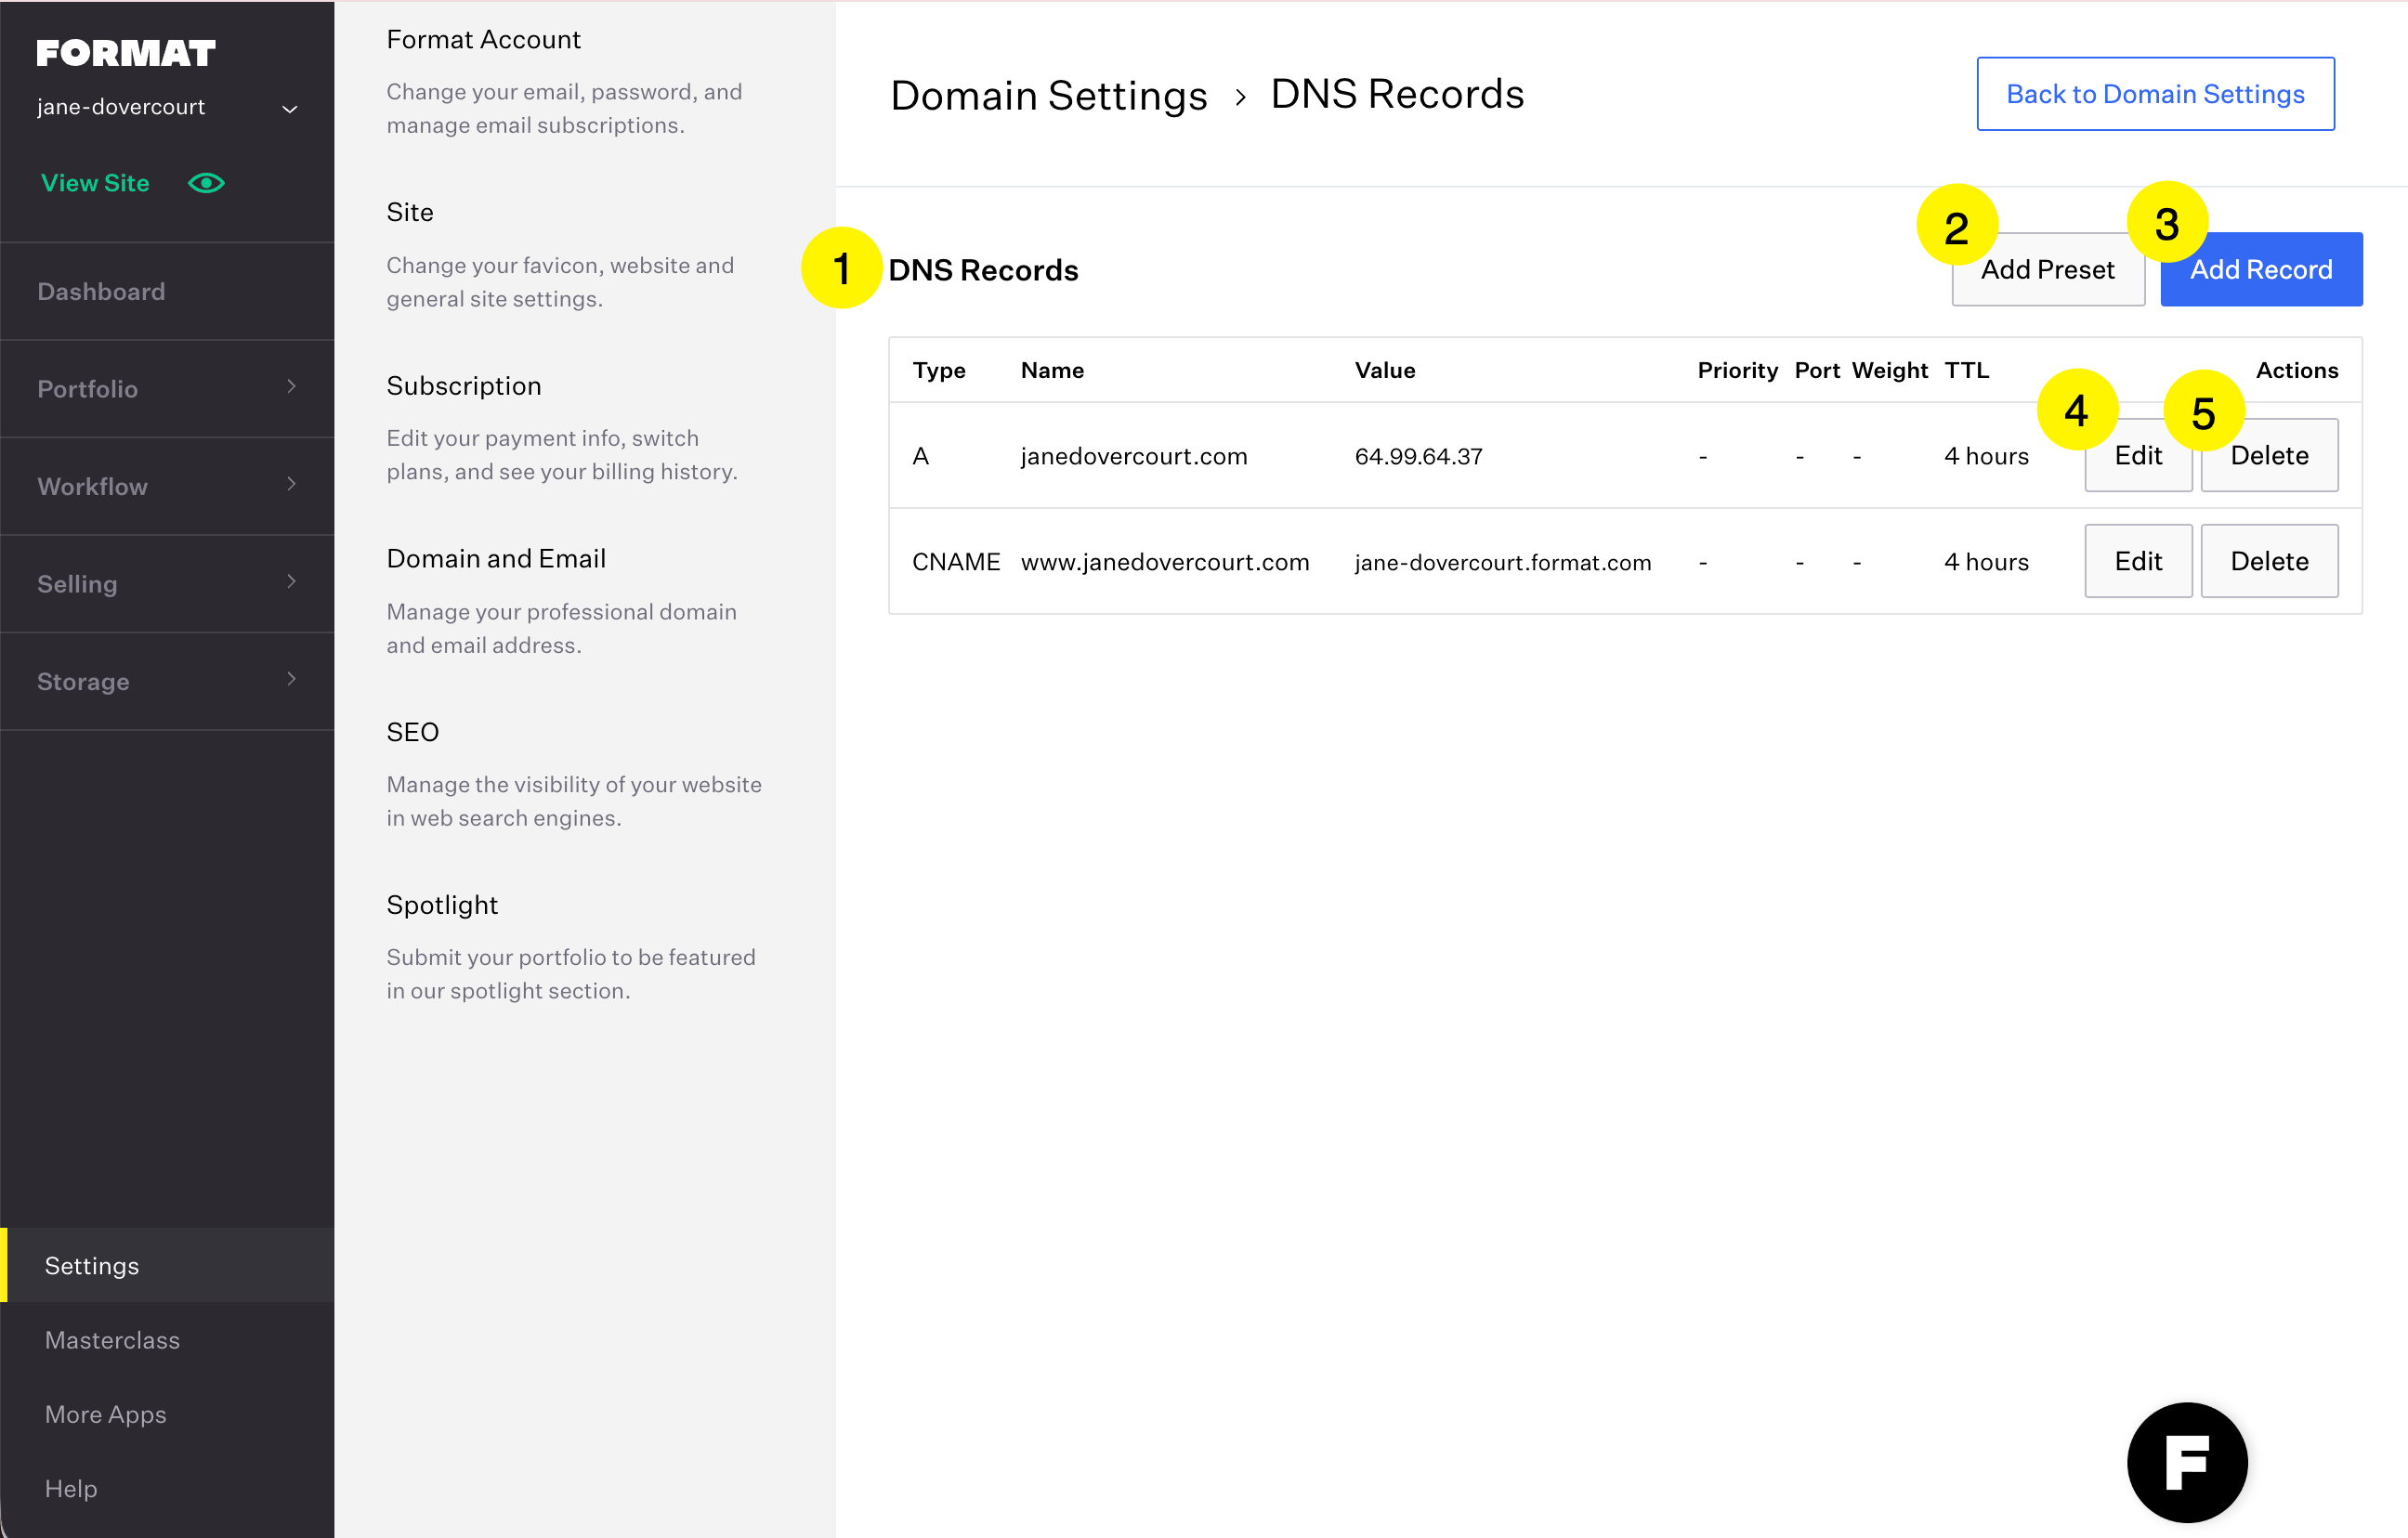
Task: Click the FORMAT logo in sidebar
Action: pyautogui.click(x=126, y=53)
